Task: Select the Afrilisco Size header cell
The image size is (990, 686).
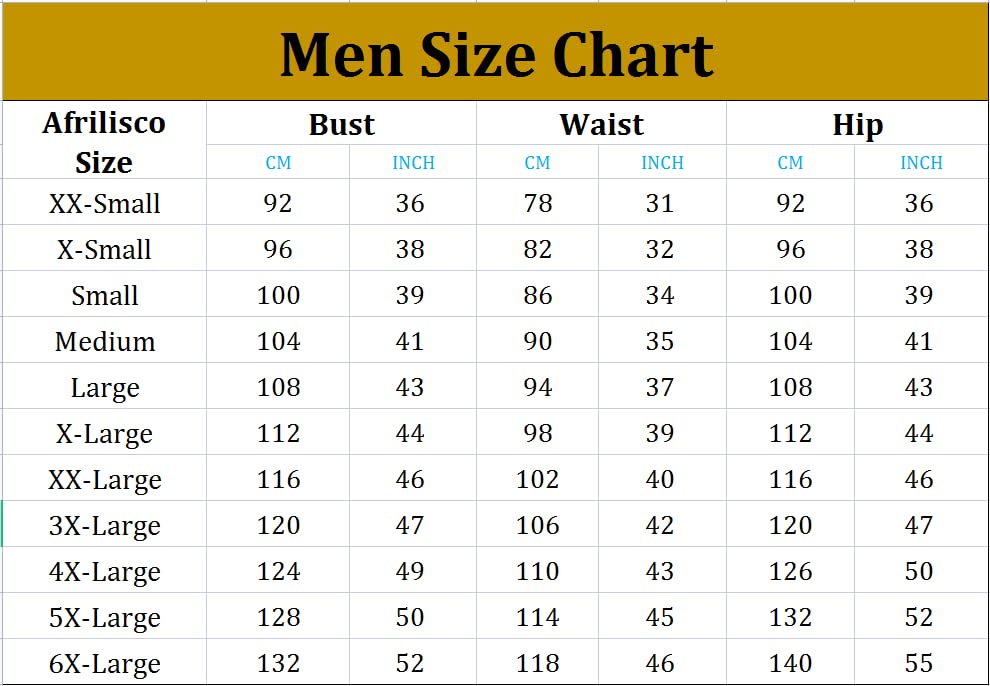Action: (104, 142)
